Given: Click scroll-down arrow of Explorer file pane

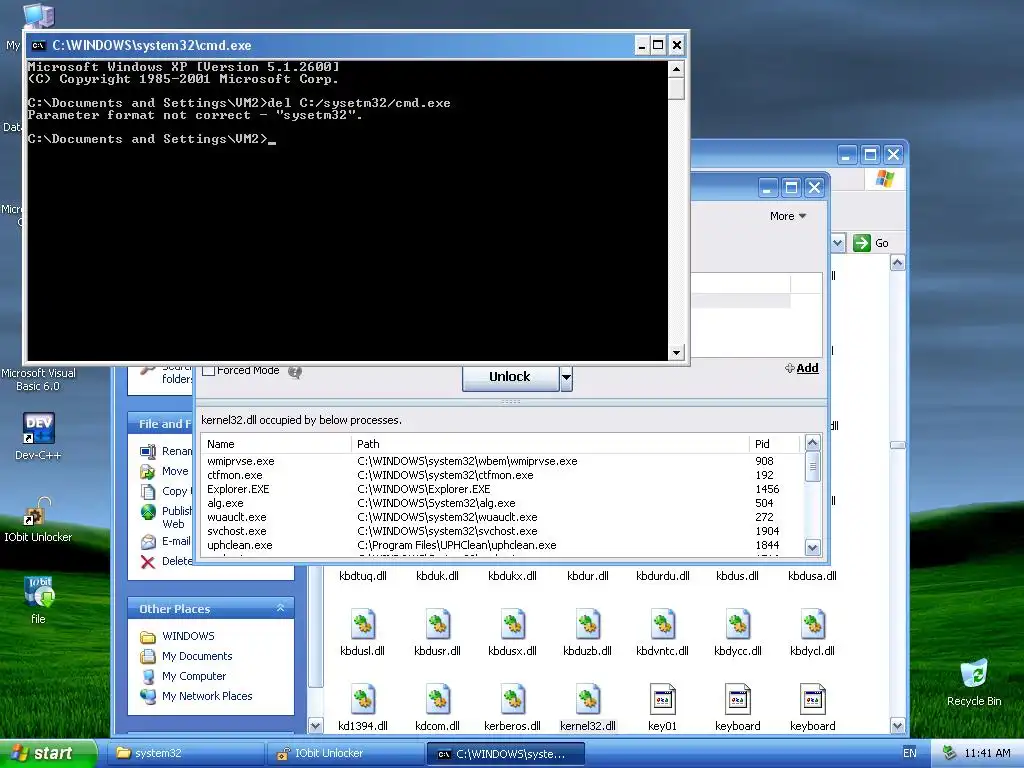Looking at the screenshot, I should coord(897,726).
